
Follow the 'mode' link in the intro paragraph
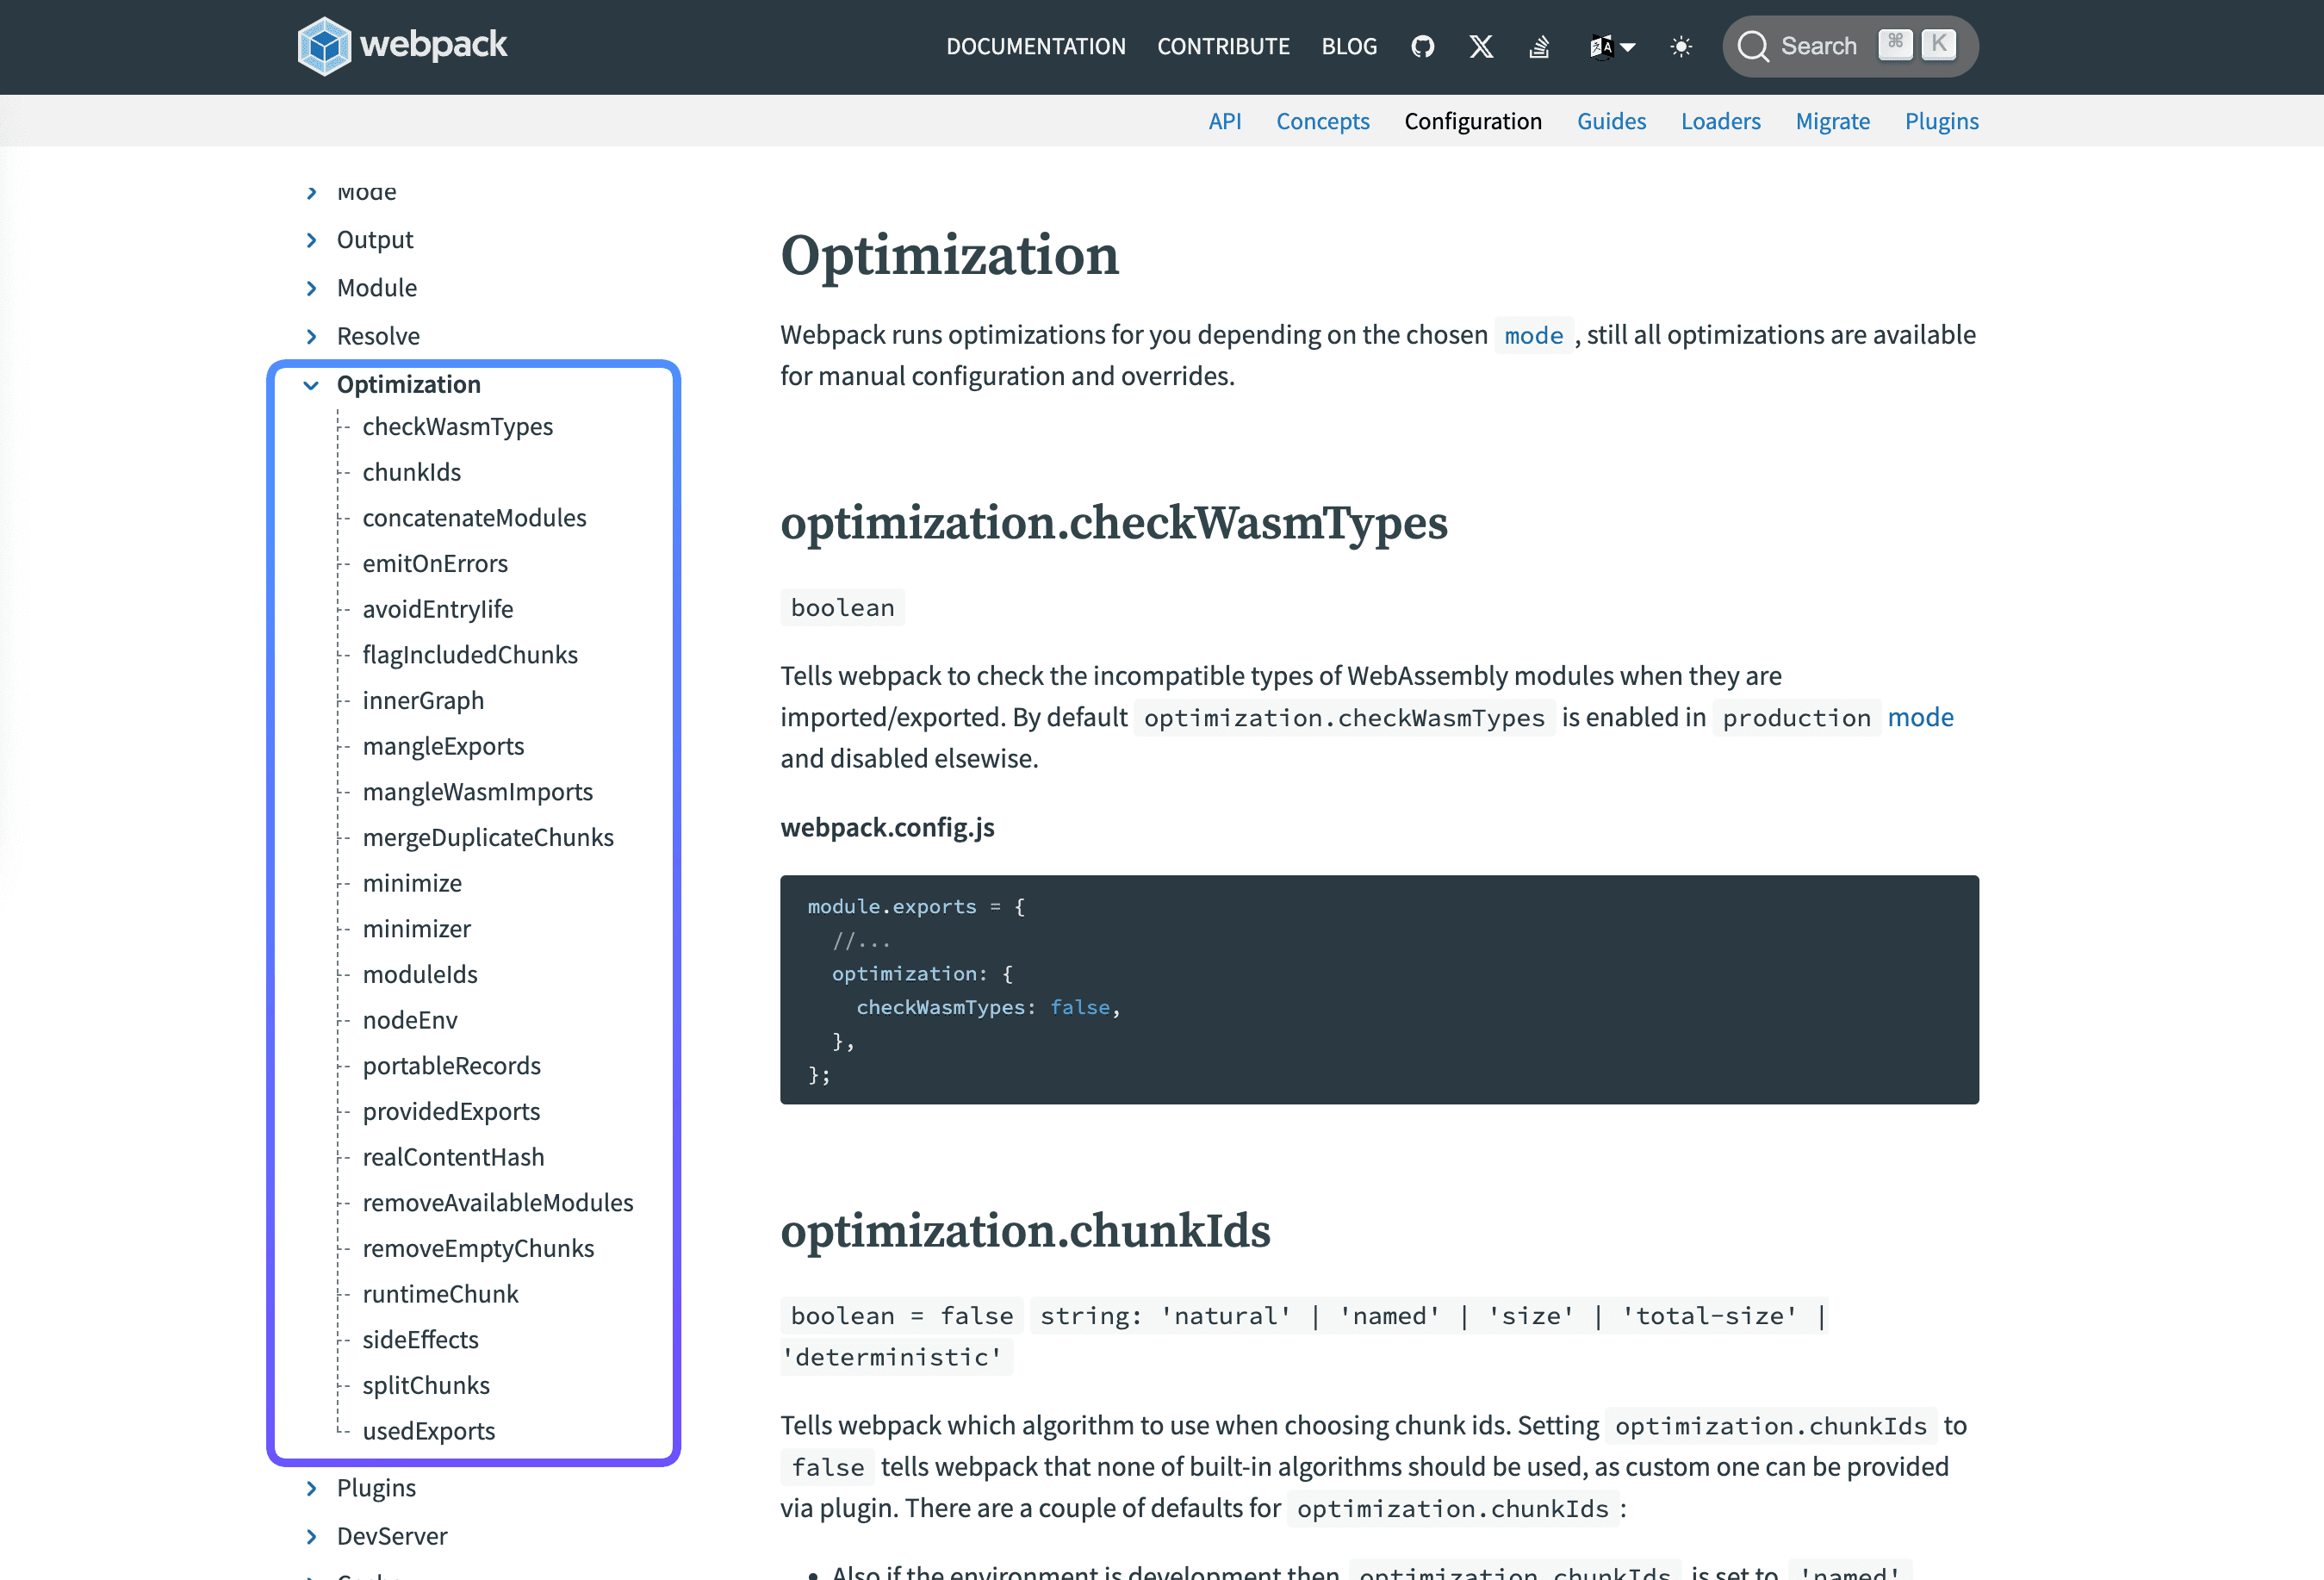tap(1533, 335)
